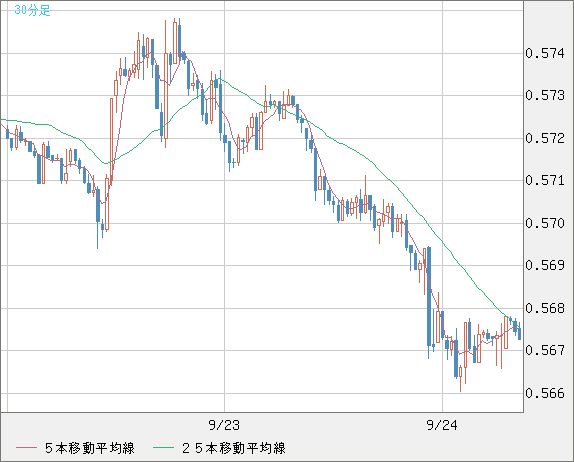The height and width of the screenshot is (462, 574).
Task: Click the 25本移動平均線 legend text
Action: (x=234, y=448)
